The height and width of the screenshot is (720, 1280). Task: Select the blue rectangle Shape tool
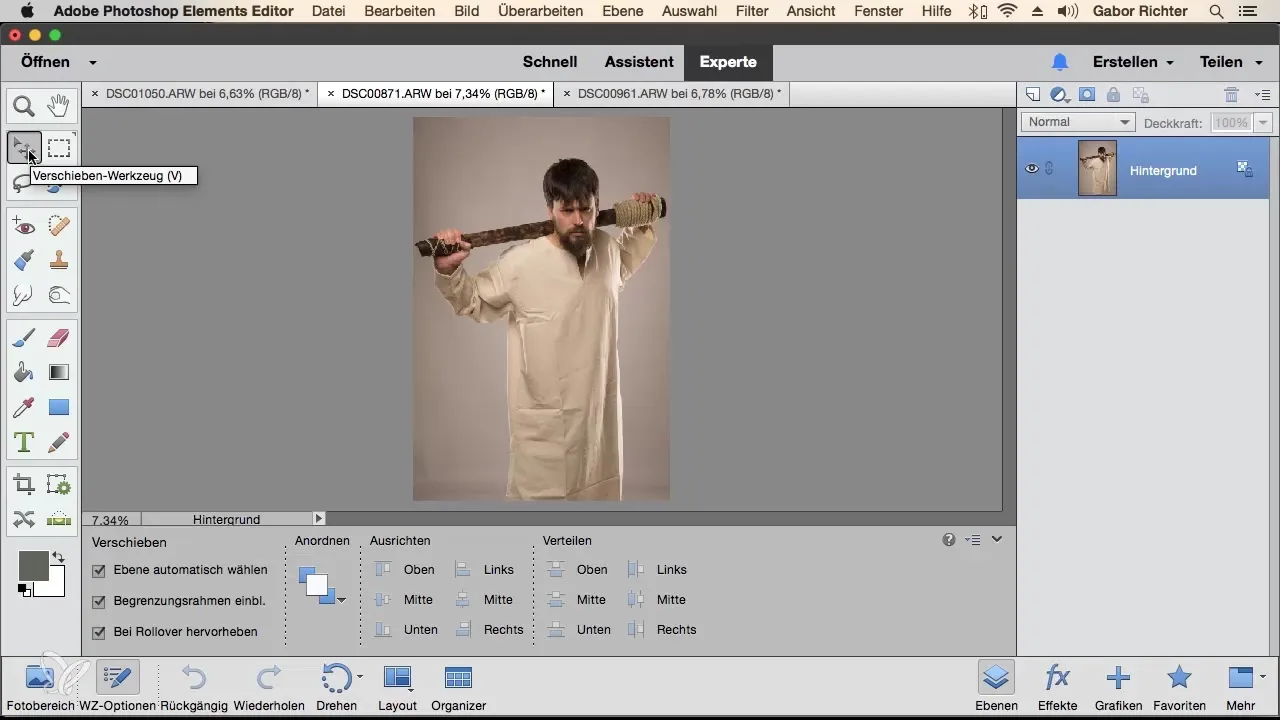[x=59, y=407]
